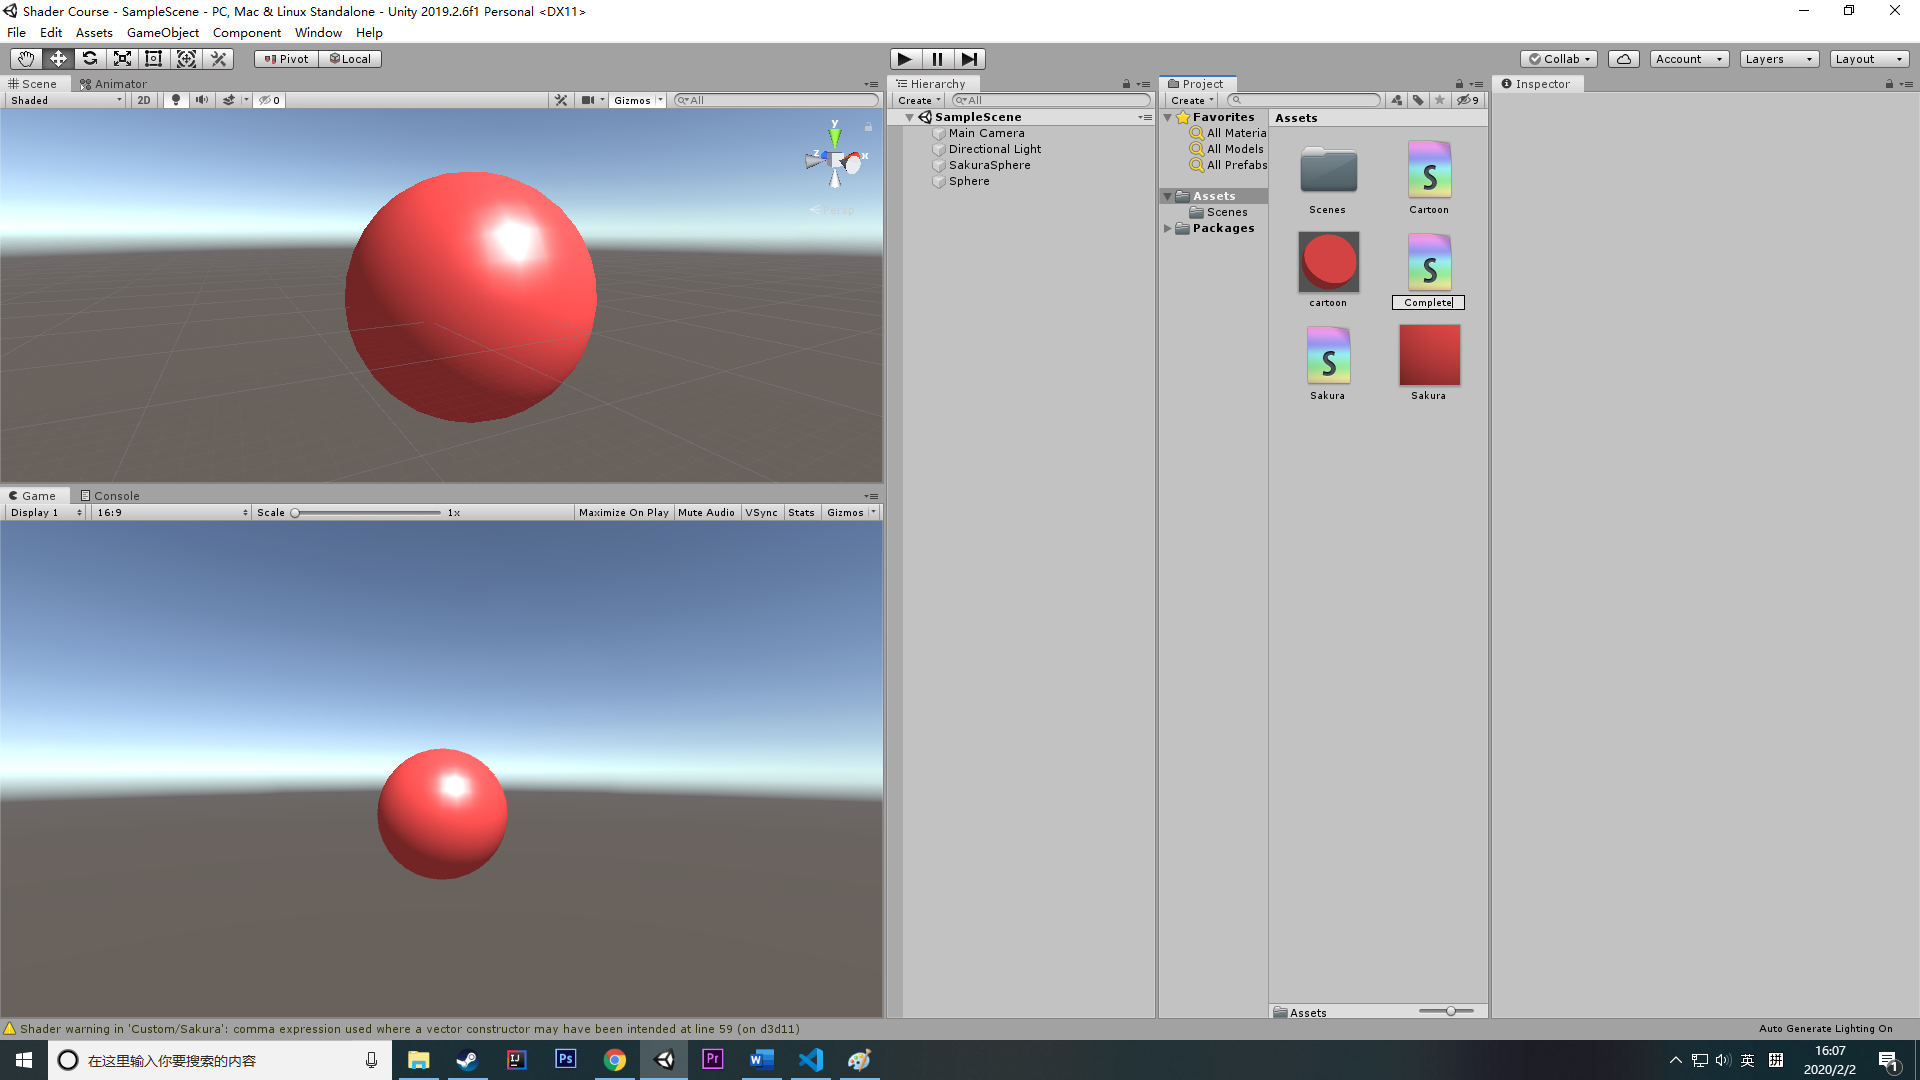Toggle Maximize On Play
The height and width of the screenshot is (1080, 1920).
click(x=624, y=512)
